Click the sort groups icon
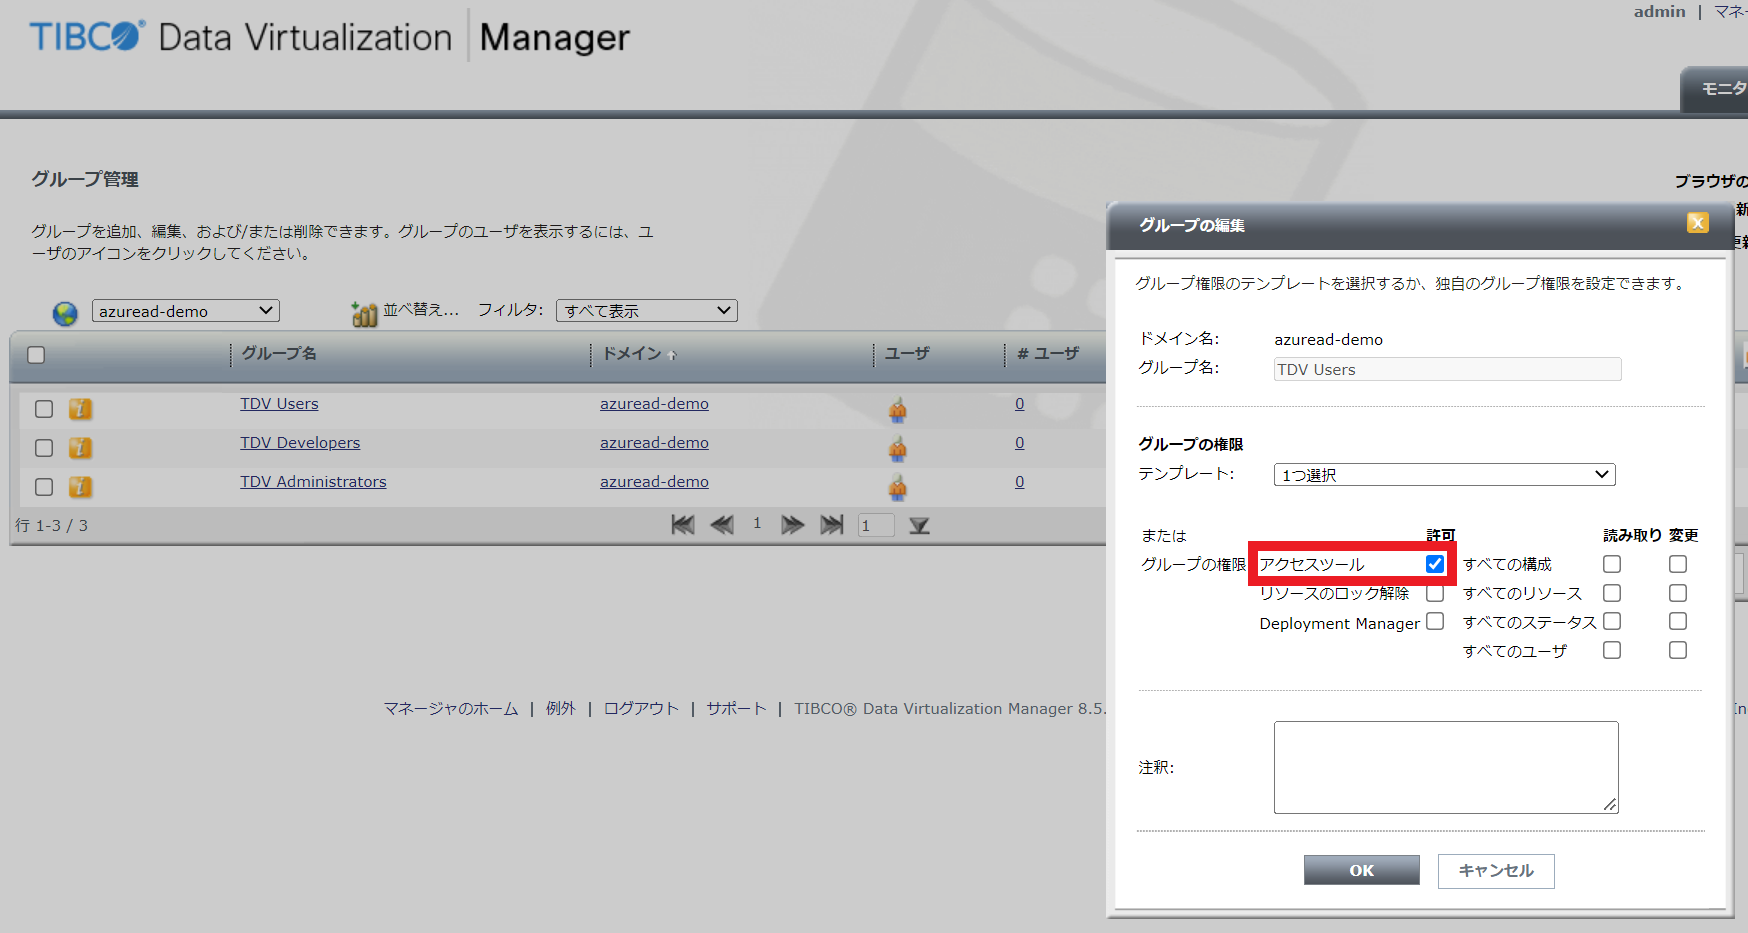The image size is (1748, 933). coord(364,314)
